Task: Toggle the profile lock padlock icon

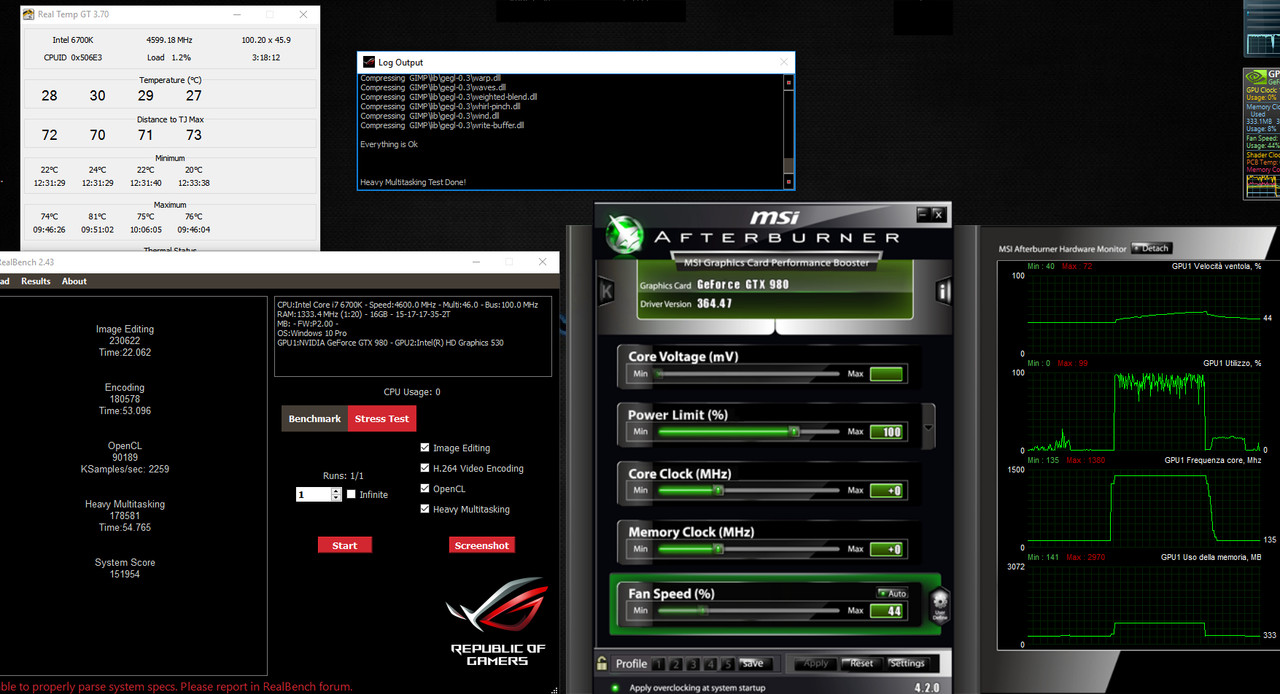Action: [602, 663]
